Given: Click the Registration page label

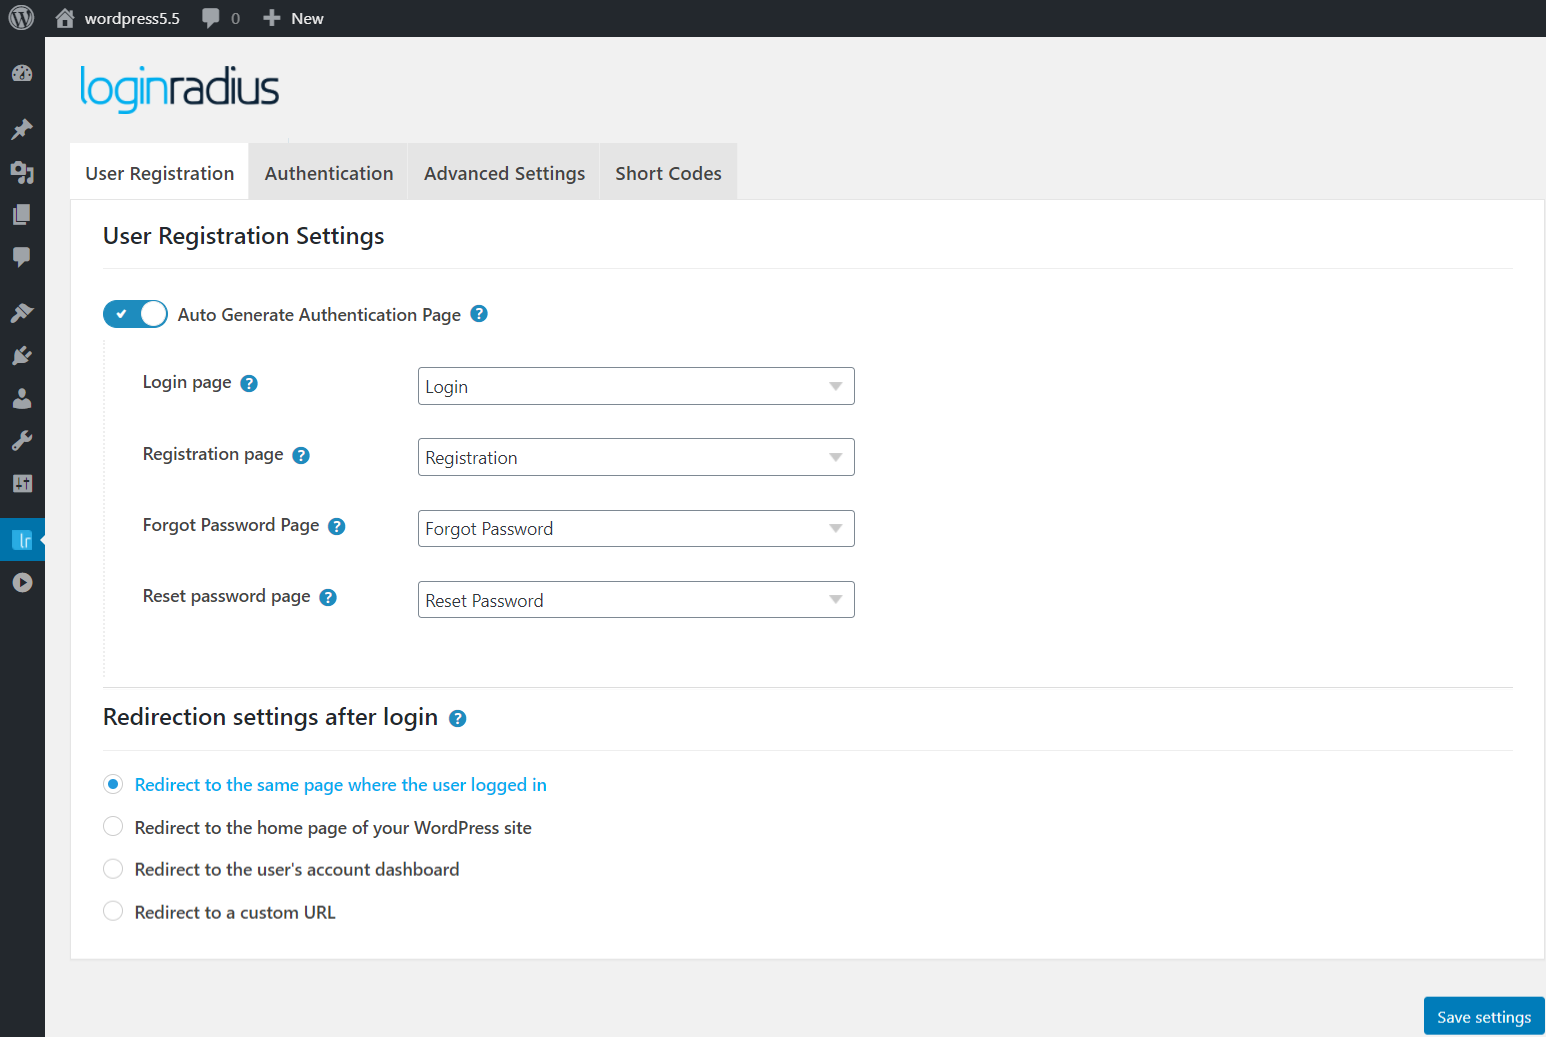Looking at the screenshot, I should (x=213, y=454).
